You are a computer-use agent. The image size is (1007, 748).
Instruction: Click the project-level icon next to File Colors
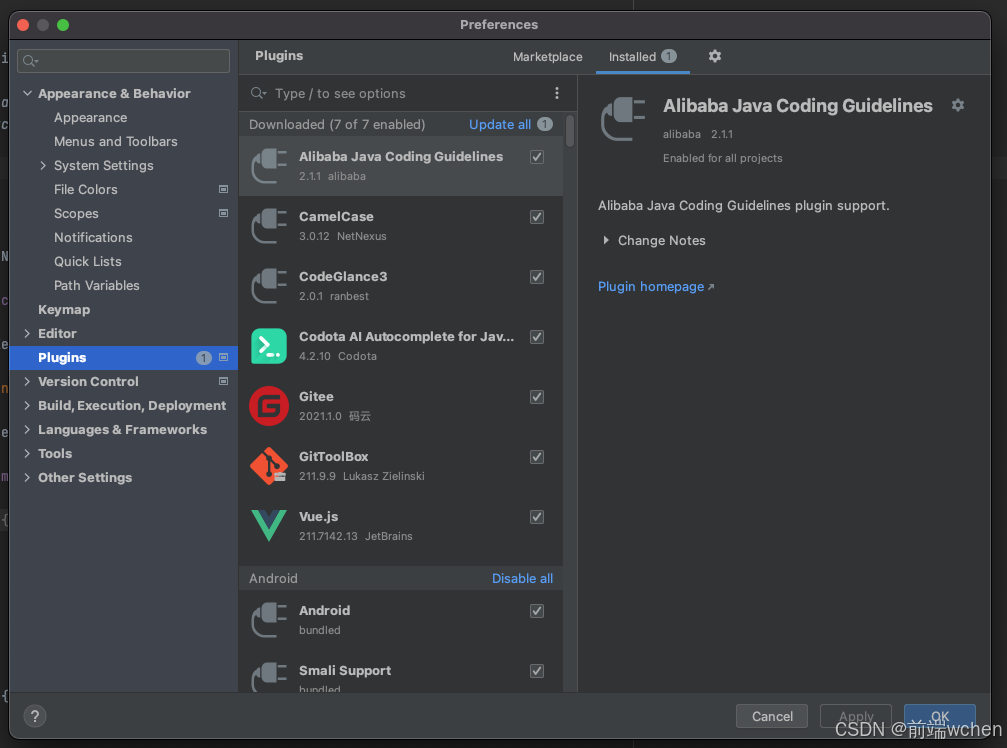[x=223, y=189]
